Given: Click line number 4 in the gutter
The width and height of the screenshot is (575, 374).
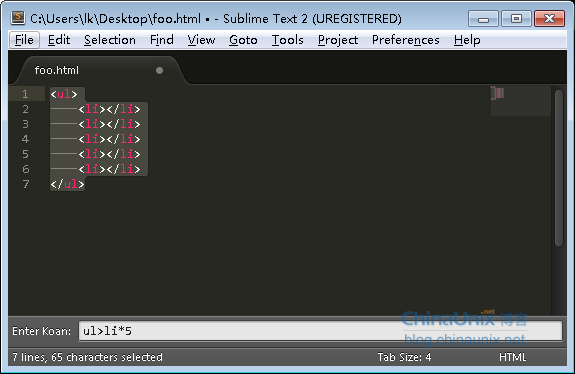Looking at the screenshot, I should point(25,139).
